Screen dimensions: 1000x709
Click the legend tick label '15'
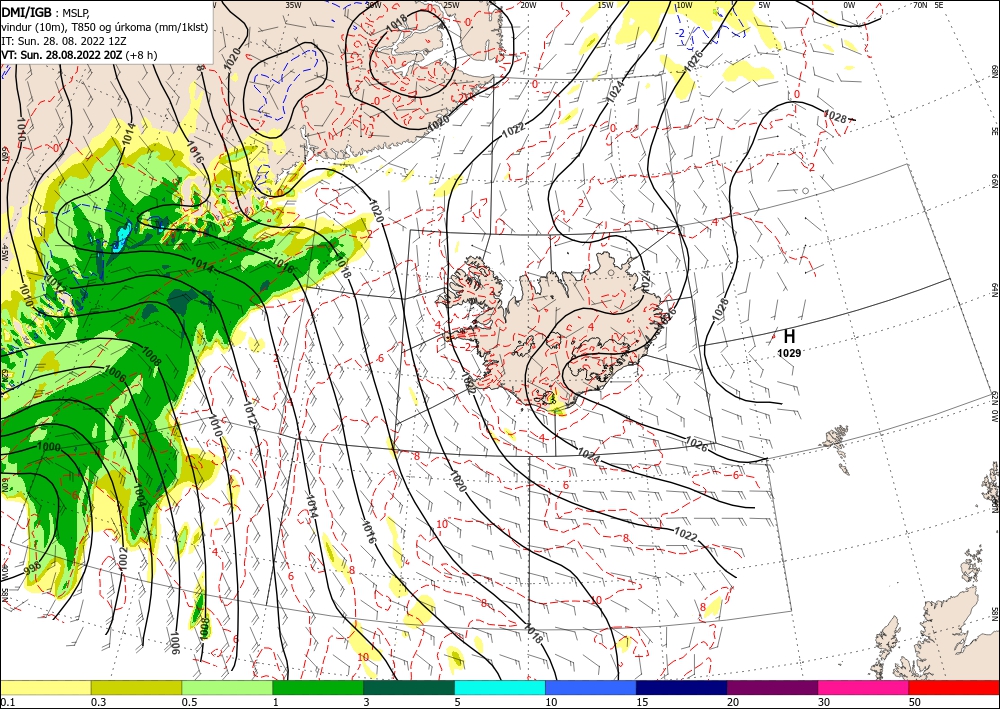coord(642,702)
